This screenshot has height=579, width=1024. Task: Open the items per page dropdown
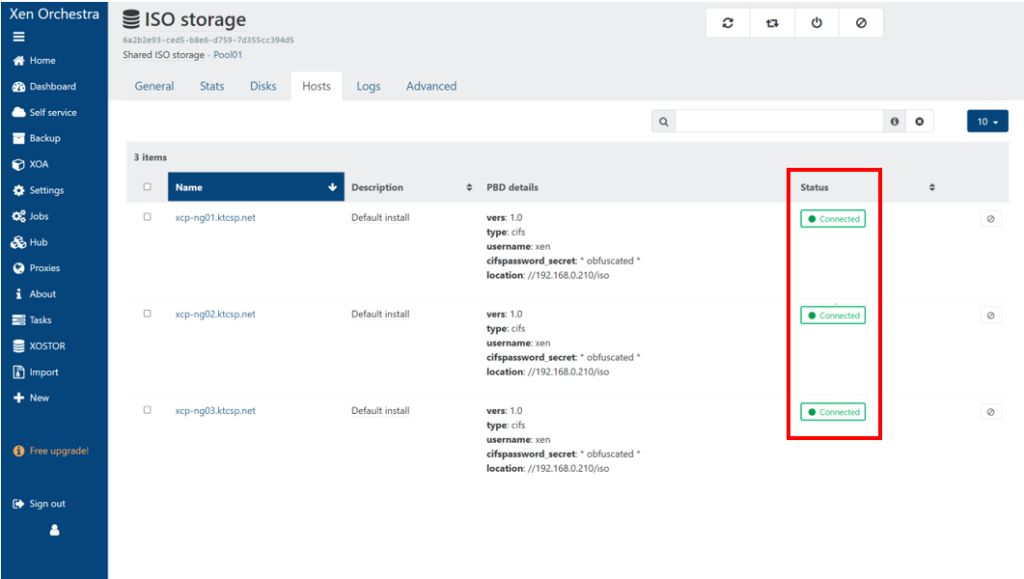[x=987, y=122]
